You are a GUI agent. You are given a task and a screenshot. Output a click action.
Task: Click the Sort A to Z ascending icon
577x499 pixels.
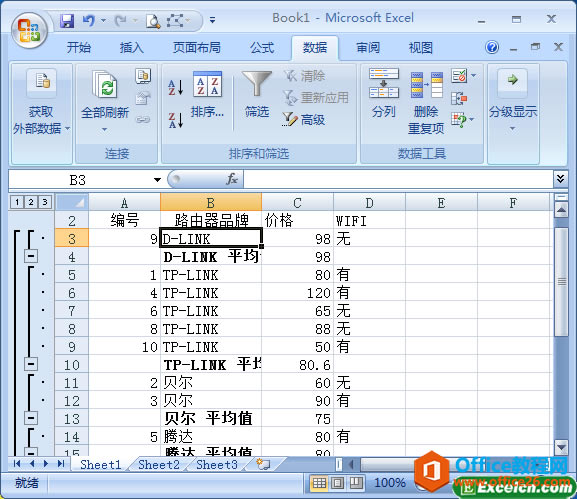click(x=176, y=88)
